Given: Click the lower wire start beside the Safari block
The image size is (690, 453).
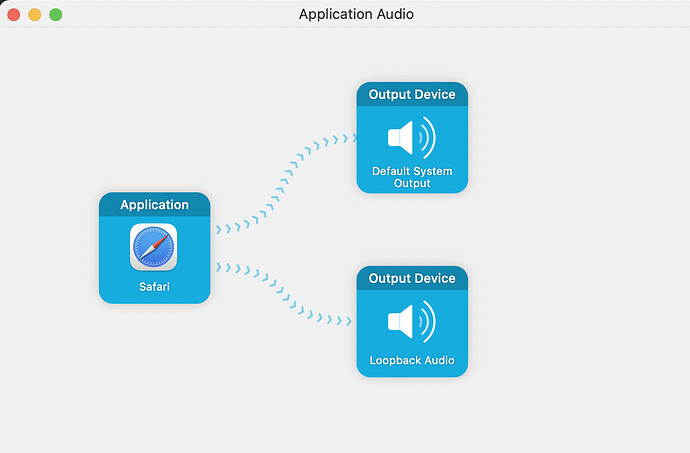Looking at the screenshot, I should [x=221, y=266].
